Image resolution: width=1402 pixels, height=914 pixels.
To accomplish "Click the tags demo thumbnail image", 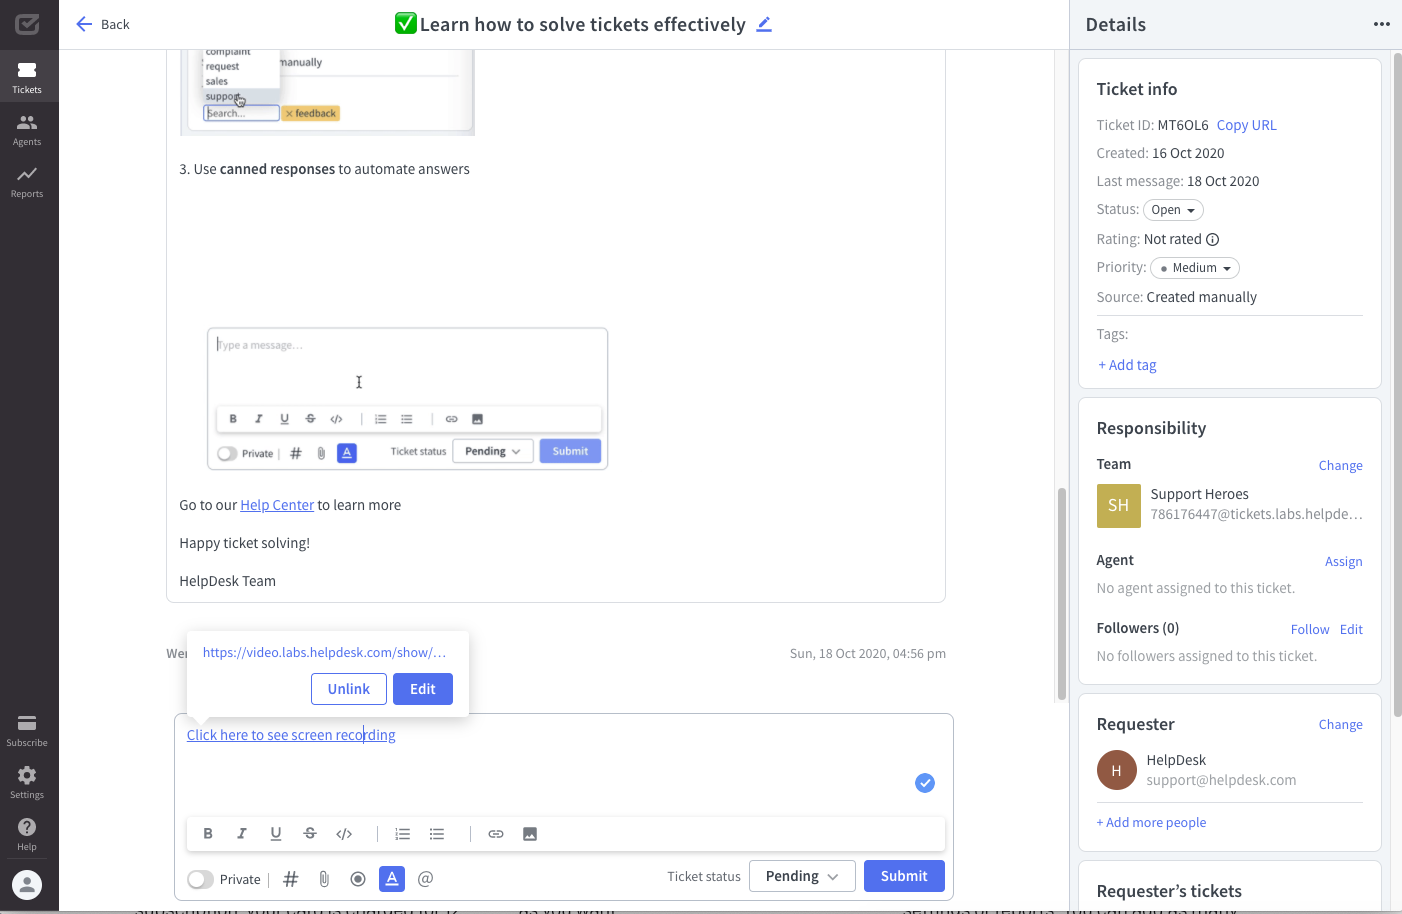I will click(x=327, y=92).
